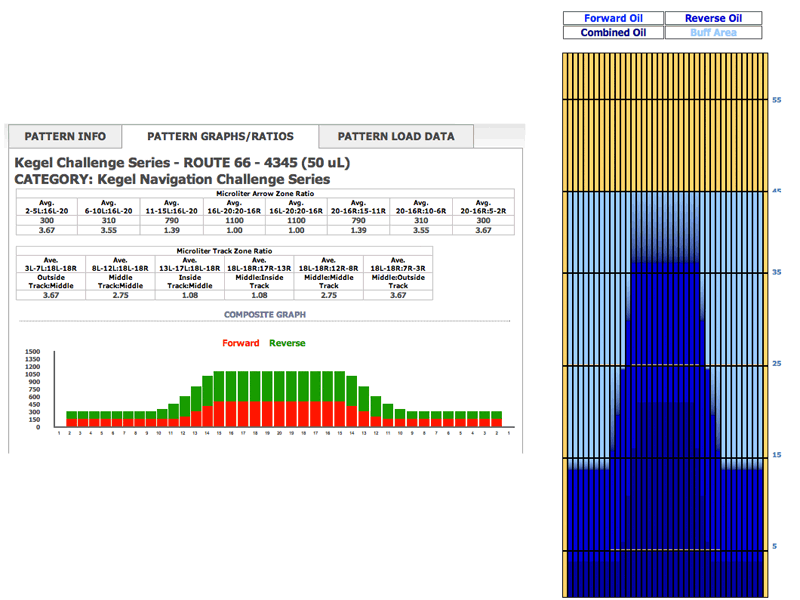Click the 1050 label on the graph y-axis
This screenshot has height=600, width=800.
(33, 374)
